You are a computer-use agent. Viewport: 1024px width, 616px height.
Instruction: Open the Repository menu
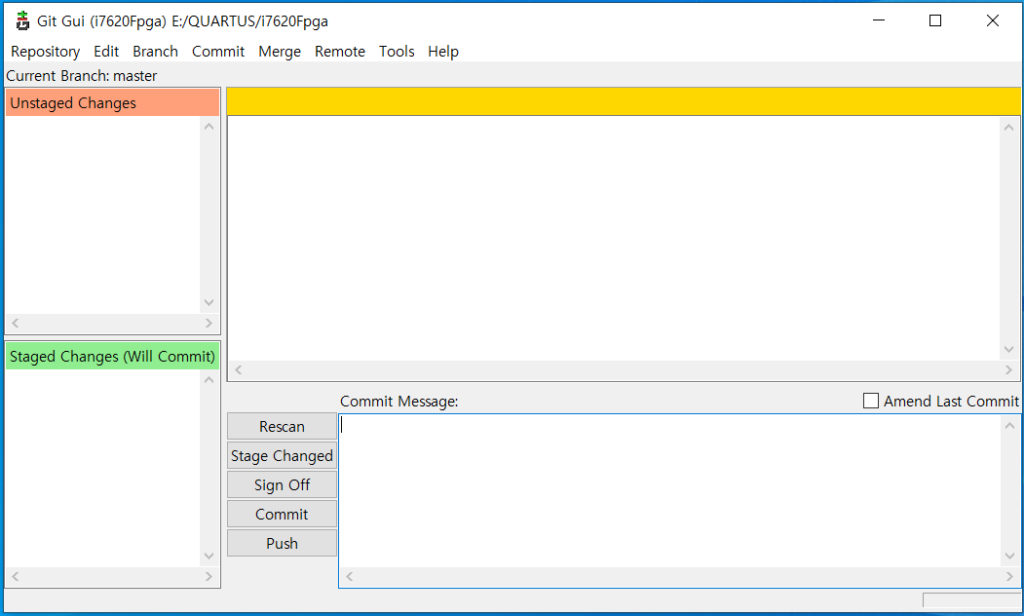[x=45, y=51]
